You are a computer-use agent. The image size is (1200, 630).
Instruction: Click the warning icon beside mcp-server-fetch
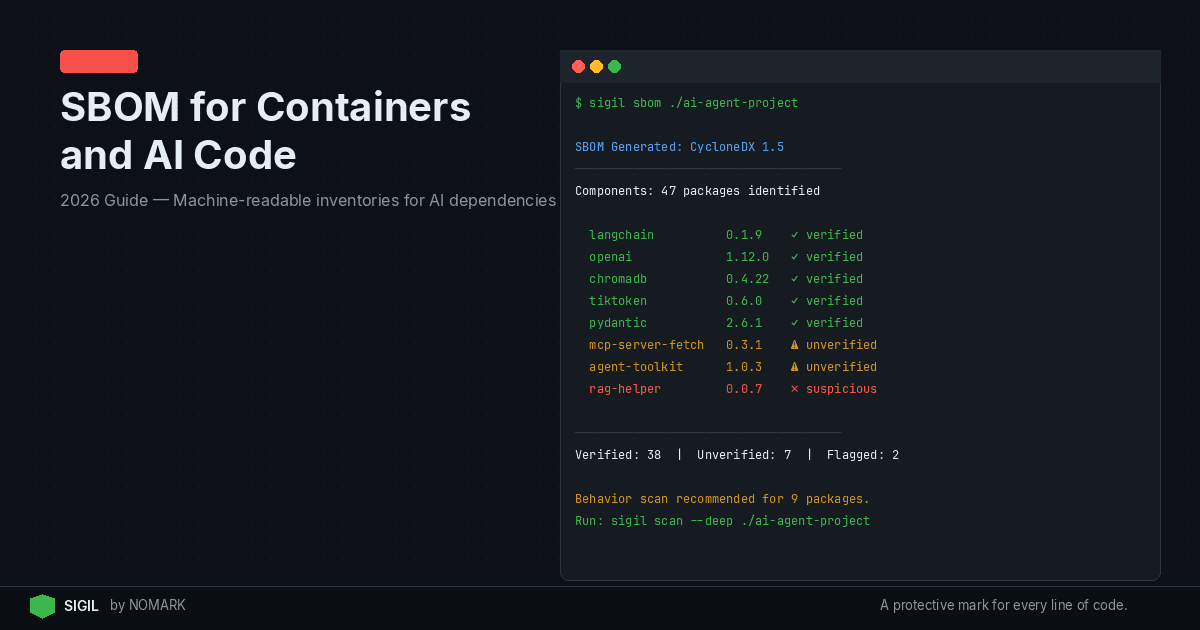pos(795,344)
